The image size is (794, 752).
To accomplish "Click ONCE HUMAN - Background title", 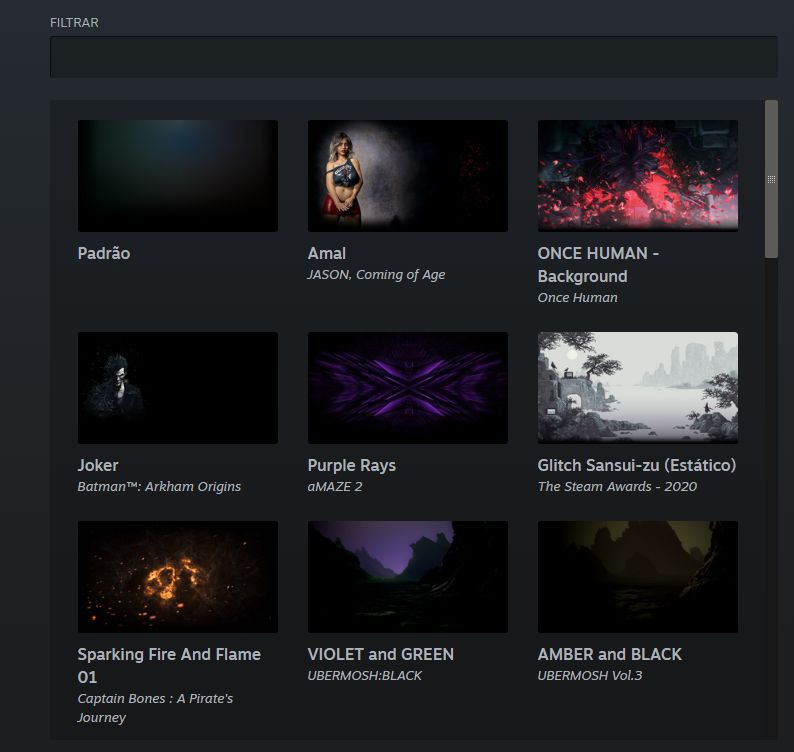I will pos(598,264).
